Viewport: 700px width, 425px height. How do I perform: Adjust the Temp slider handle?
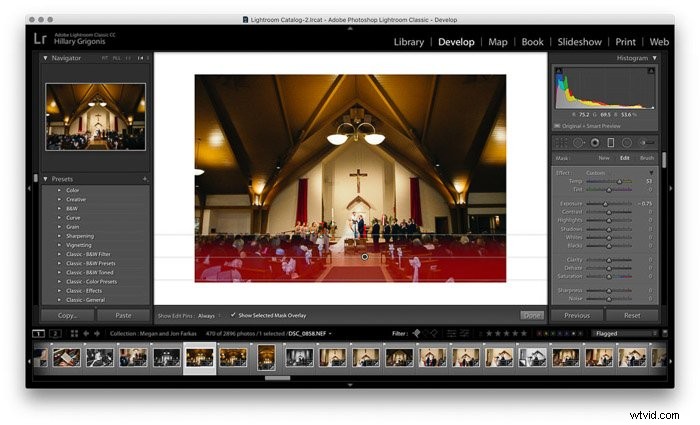click(619, 182)
